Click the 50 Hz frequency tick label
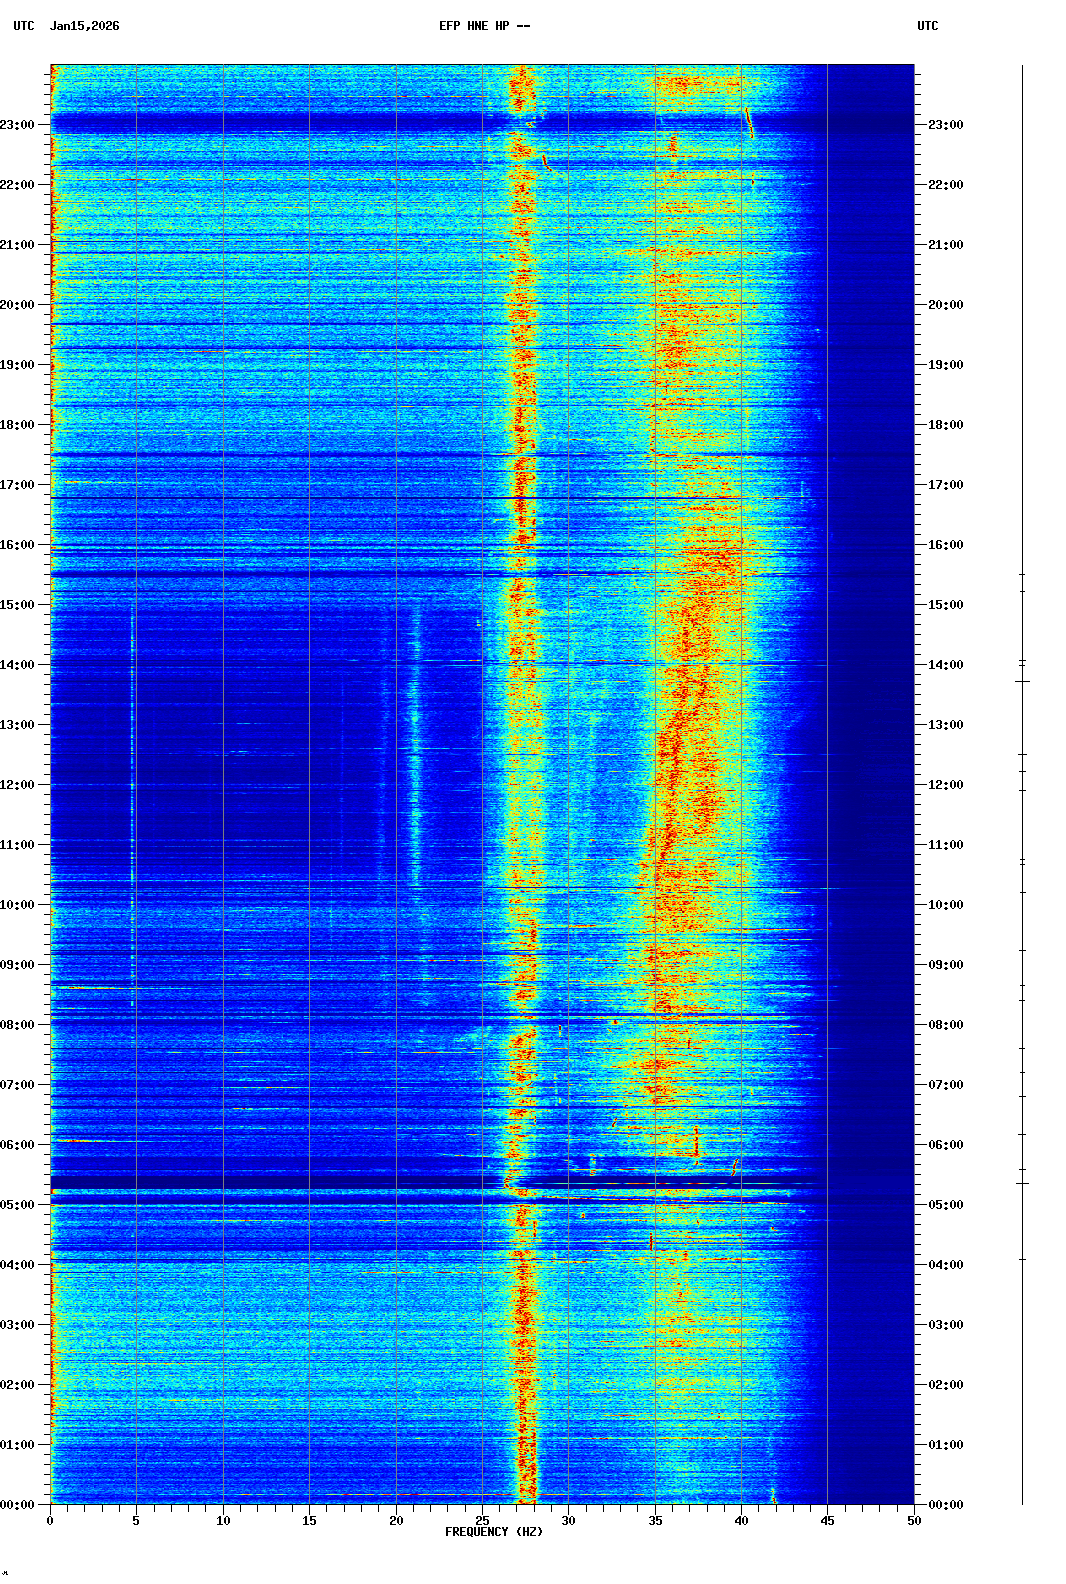Image resolution: width=1066 pixels, height=1584 pixels. [x=914, y=1521]
